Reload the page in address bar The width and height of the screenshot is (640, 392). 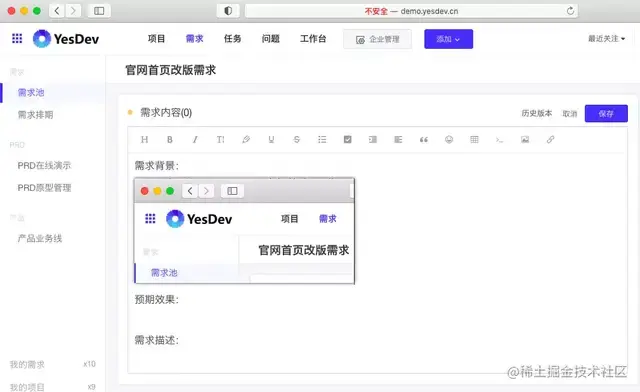click(x=570, y=11)
